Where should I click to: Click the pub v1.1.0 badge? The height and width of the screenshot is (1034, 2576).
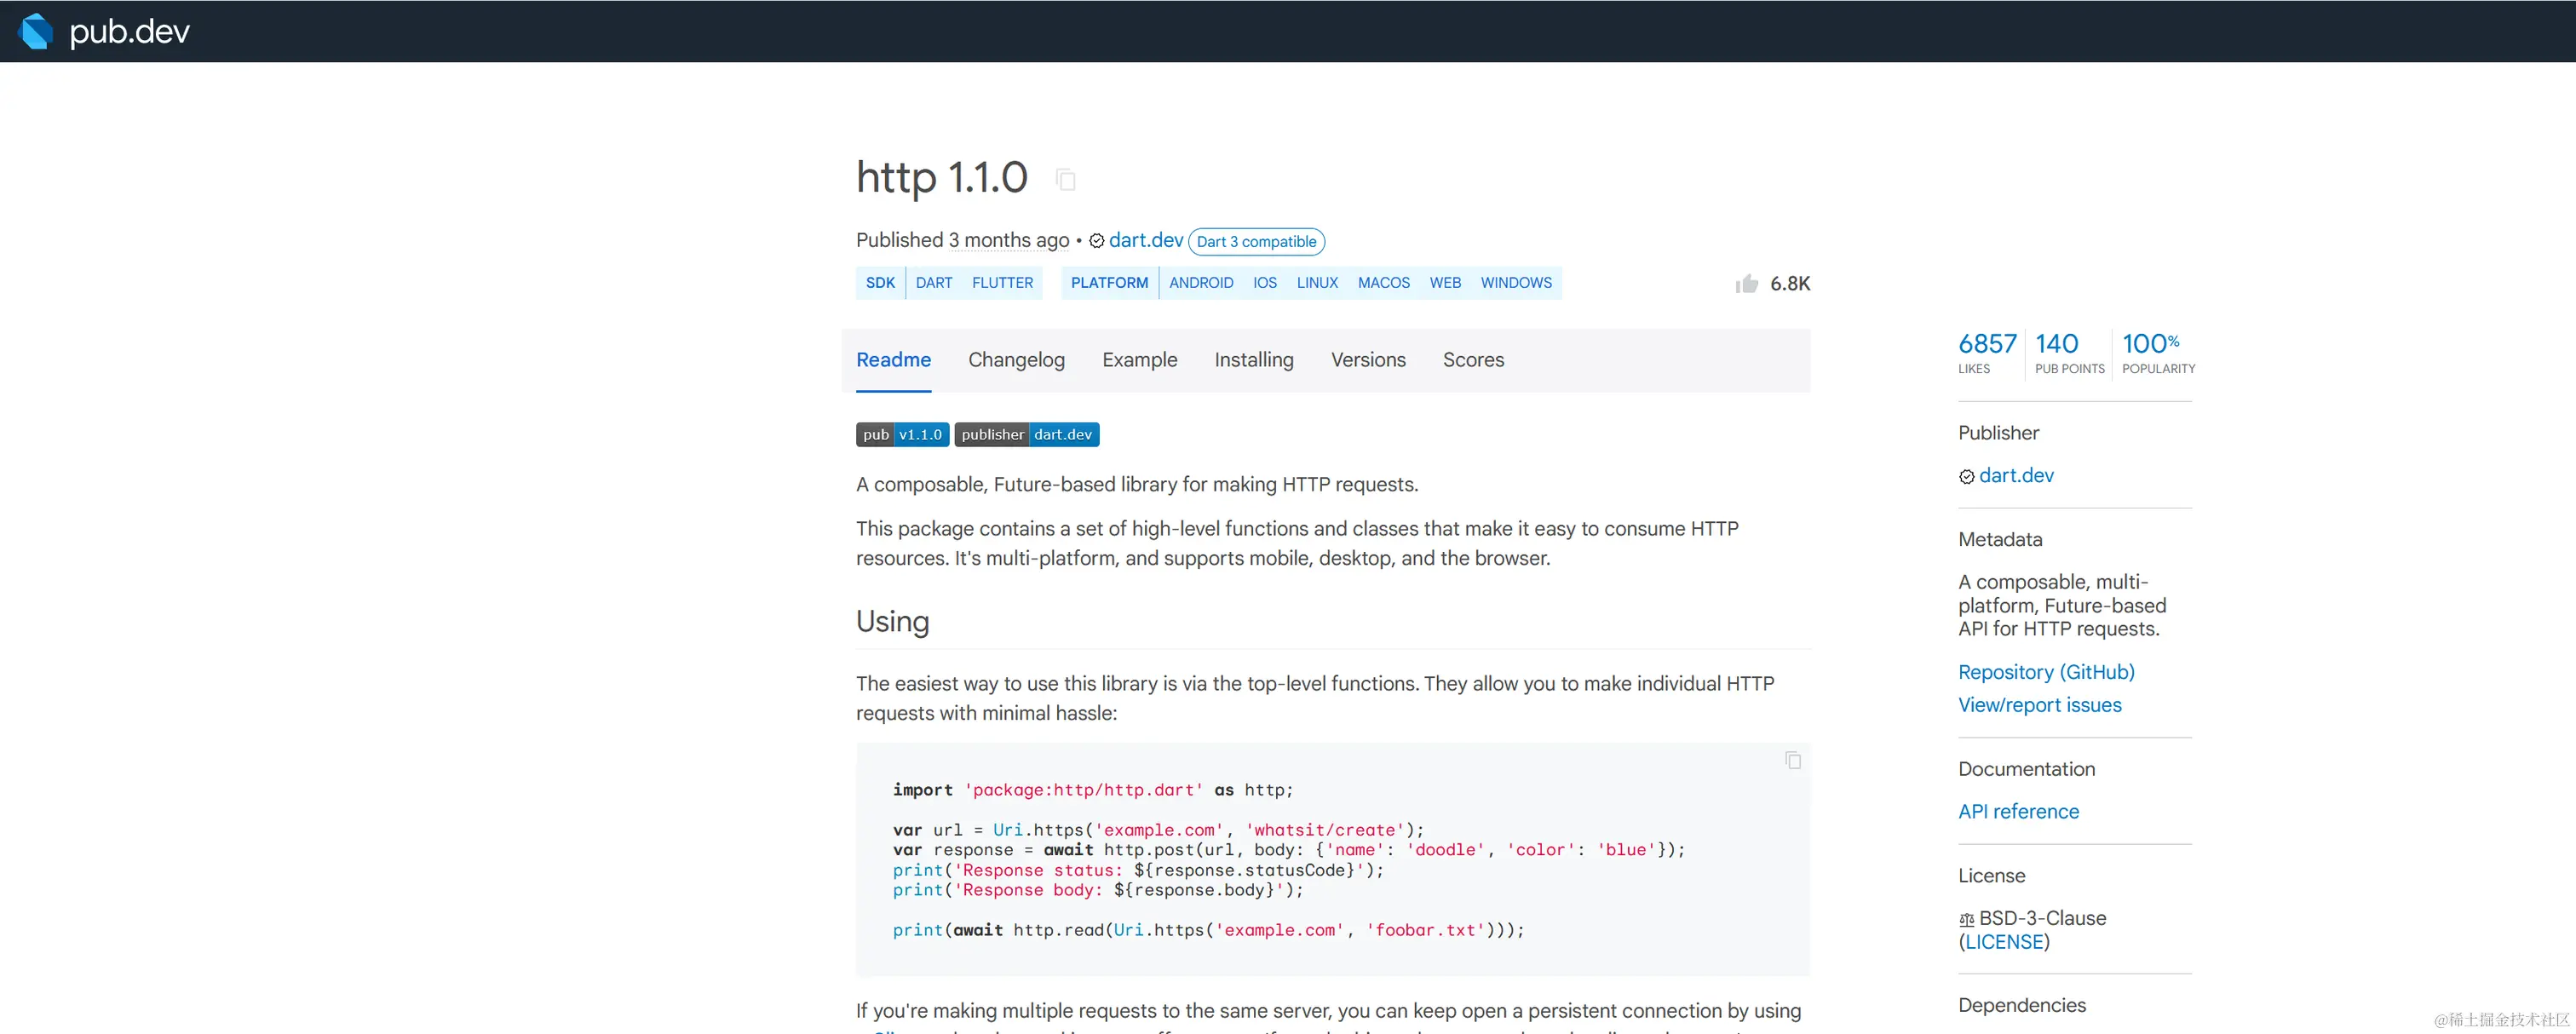(x=902, y=435)
